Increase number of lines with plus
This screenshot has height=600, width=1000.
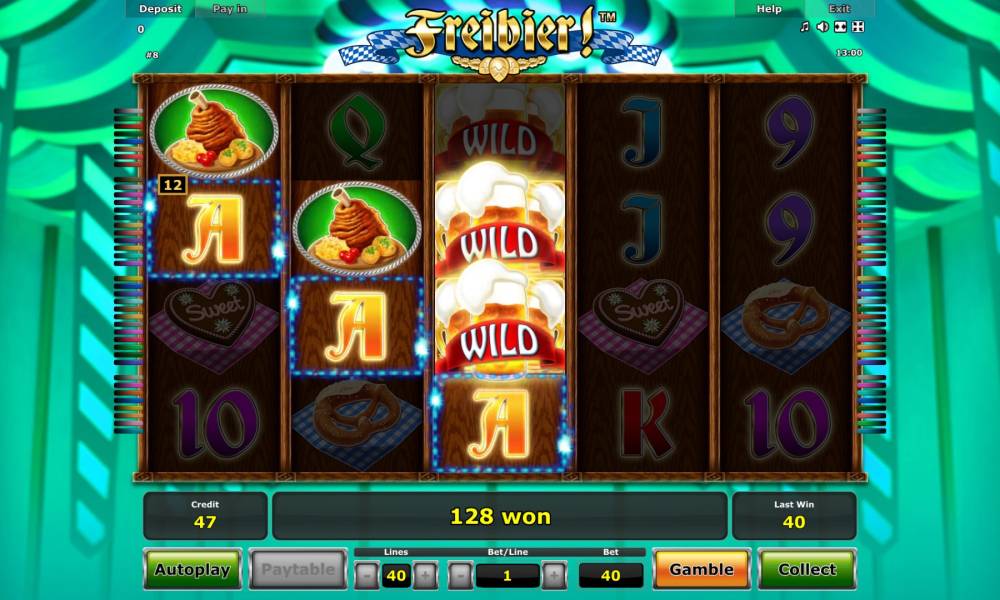(425, 576)
